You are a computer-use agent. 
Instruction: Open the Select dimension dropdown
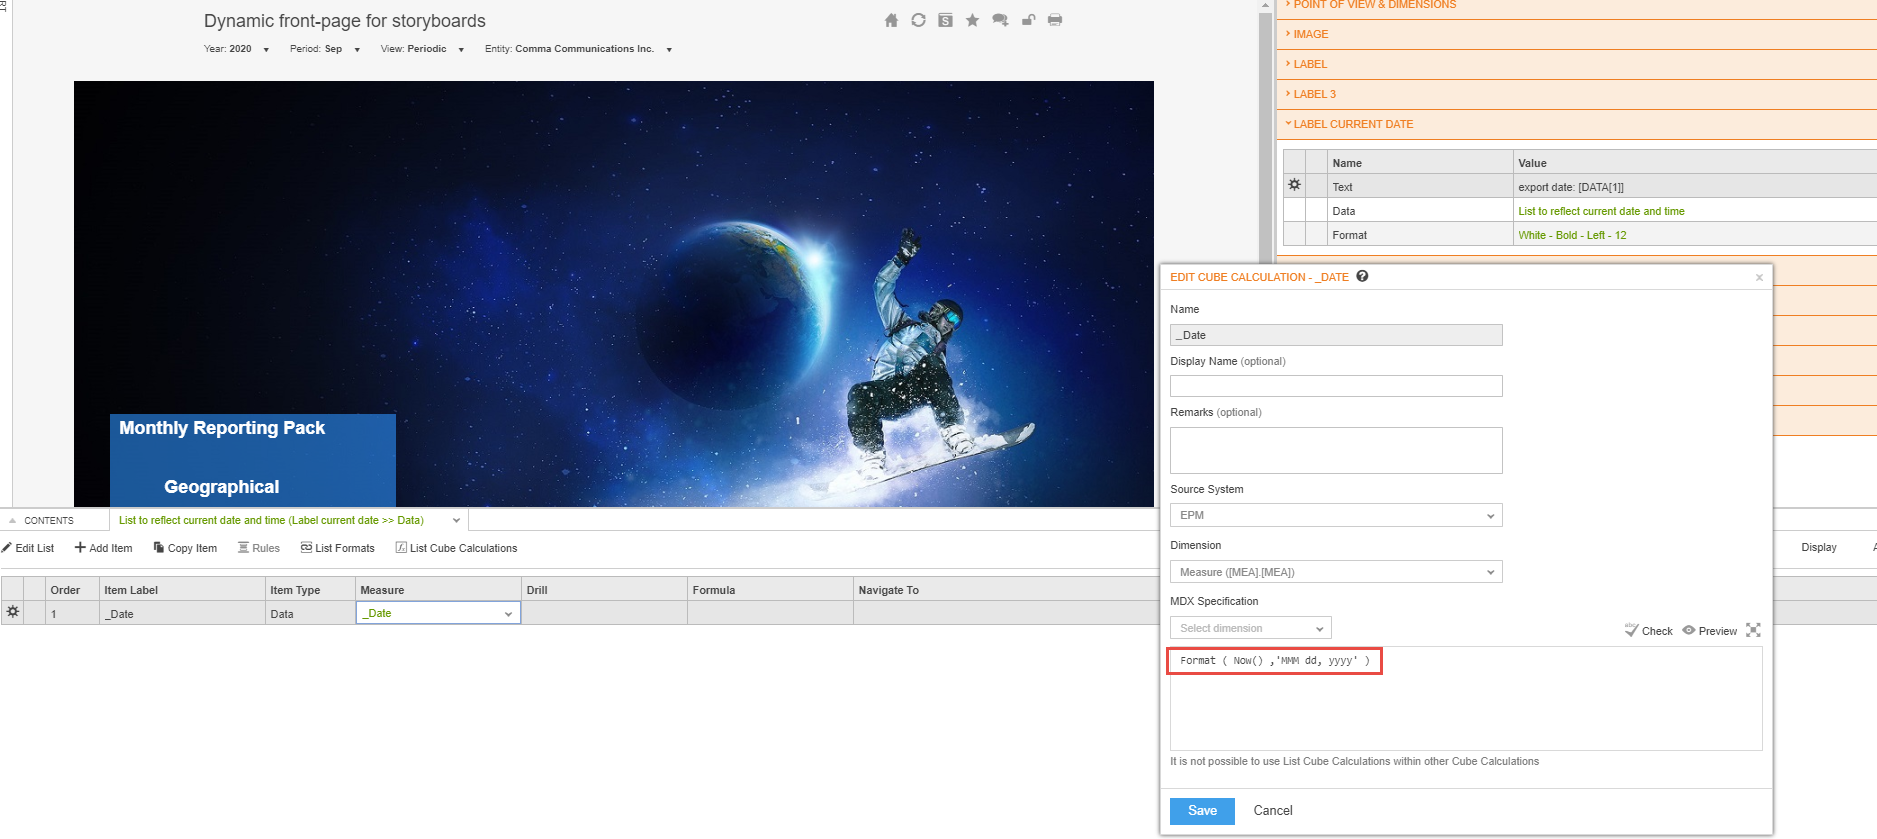1250,628
